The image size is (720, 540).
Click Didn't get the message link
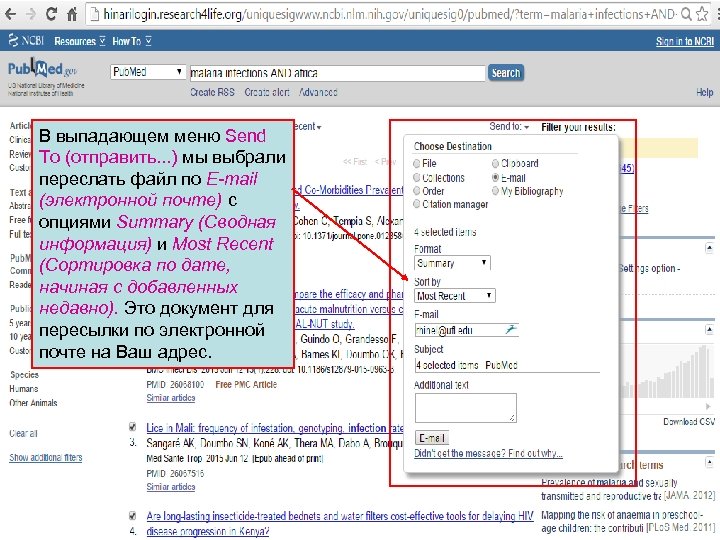pyautogui.click(x=488, y=453)
